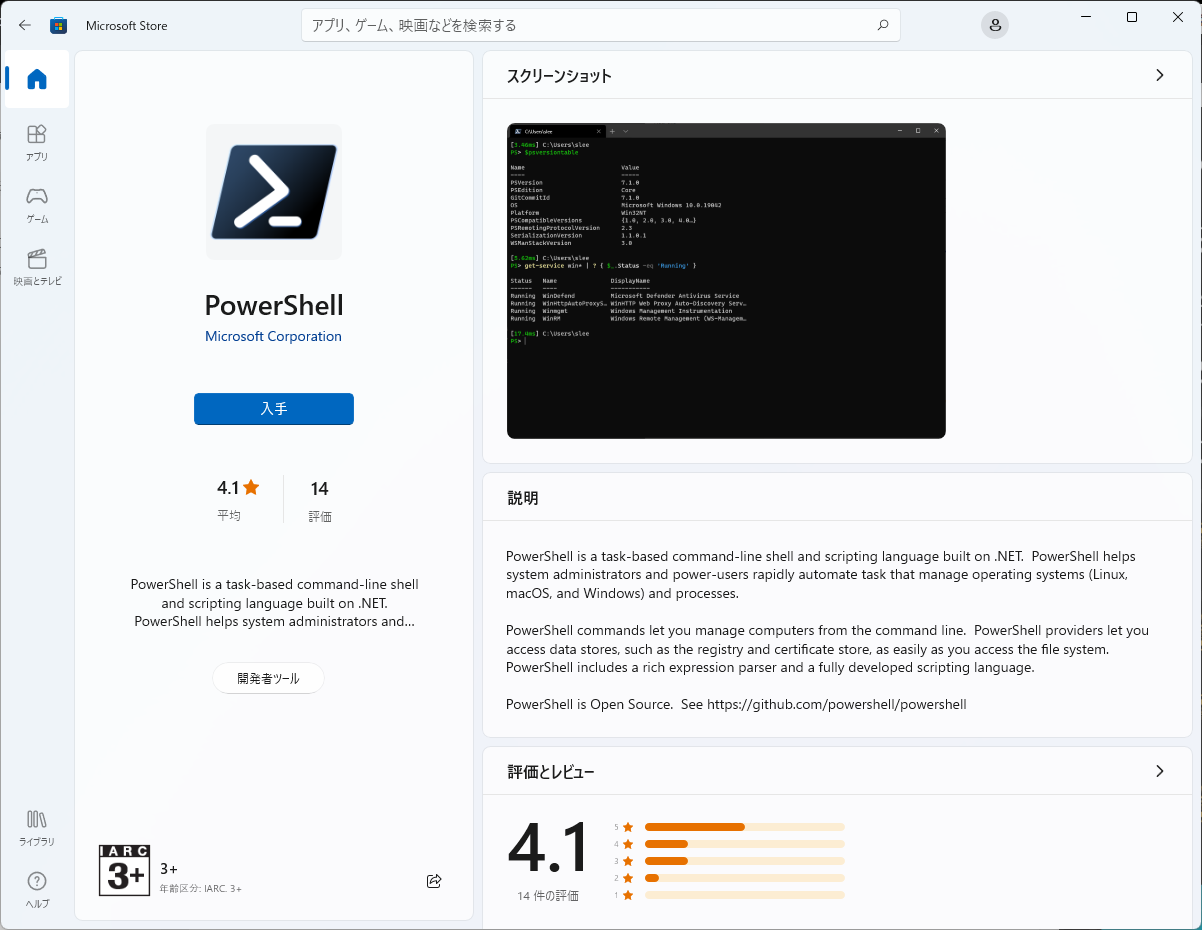Screen dimensions: 1202x930
Task: Open the アプリ section in sidebar
Action: pos(37,143)
